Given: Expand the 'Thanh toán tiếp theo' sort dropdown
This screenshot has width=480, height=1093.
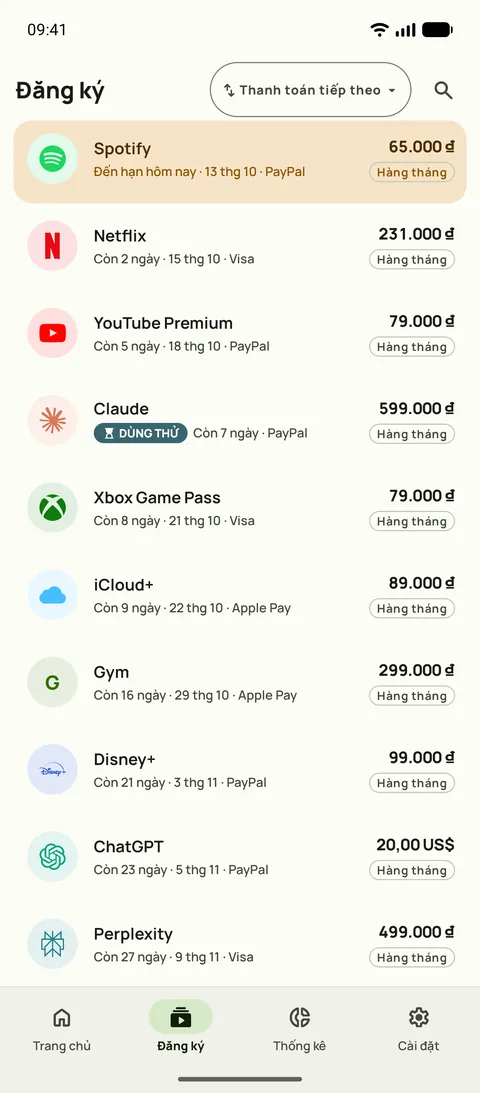Looking at the screenshot, I should (311, 90).
